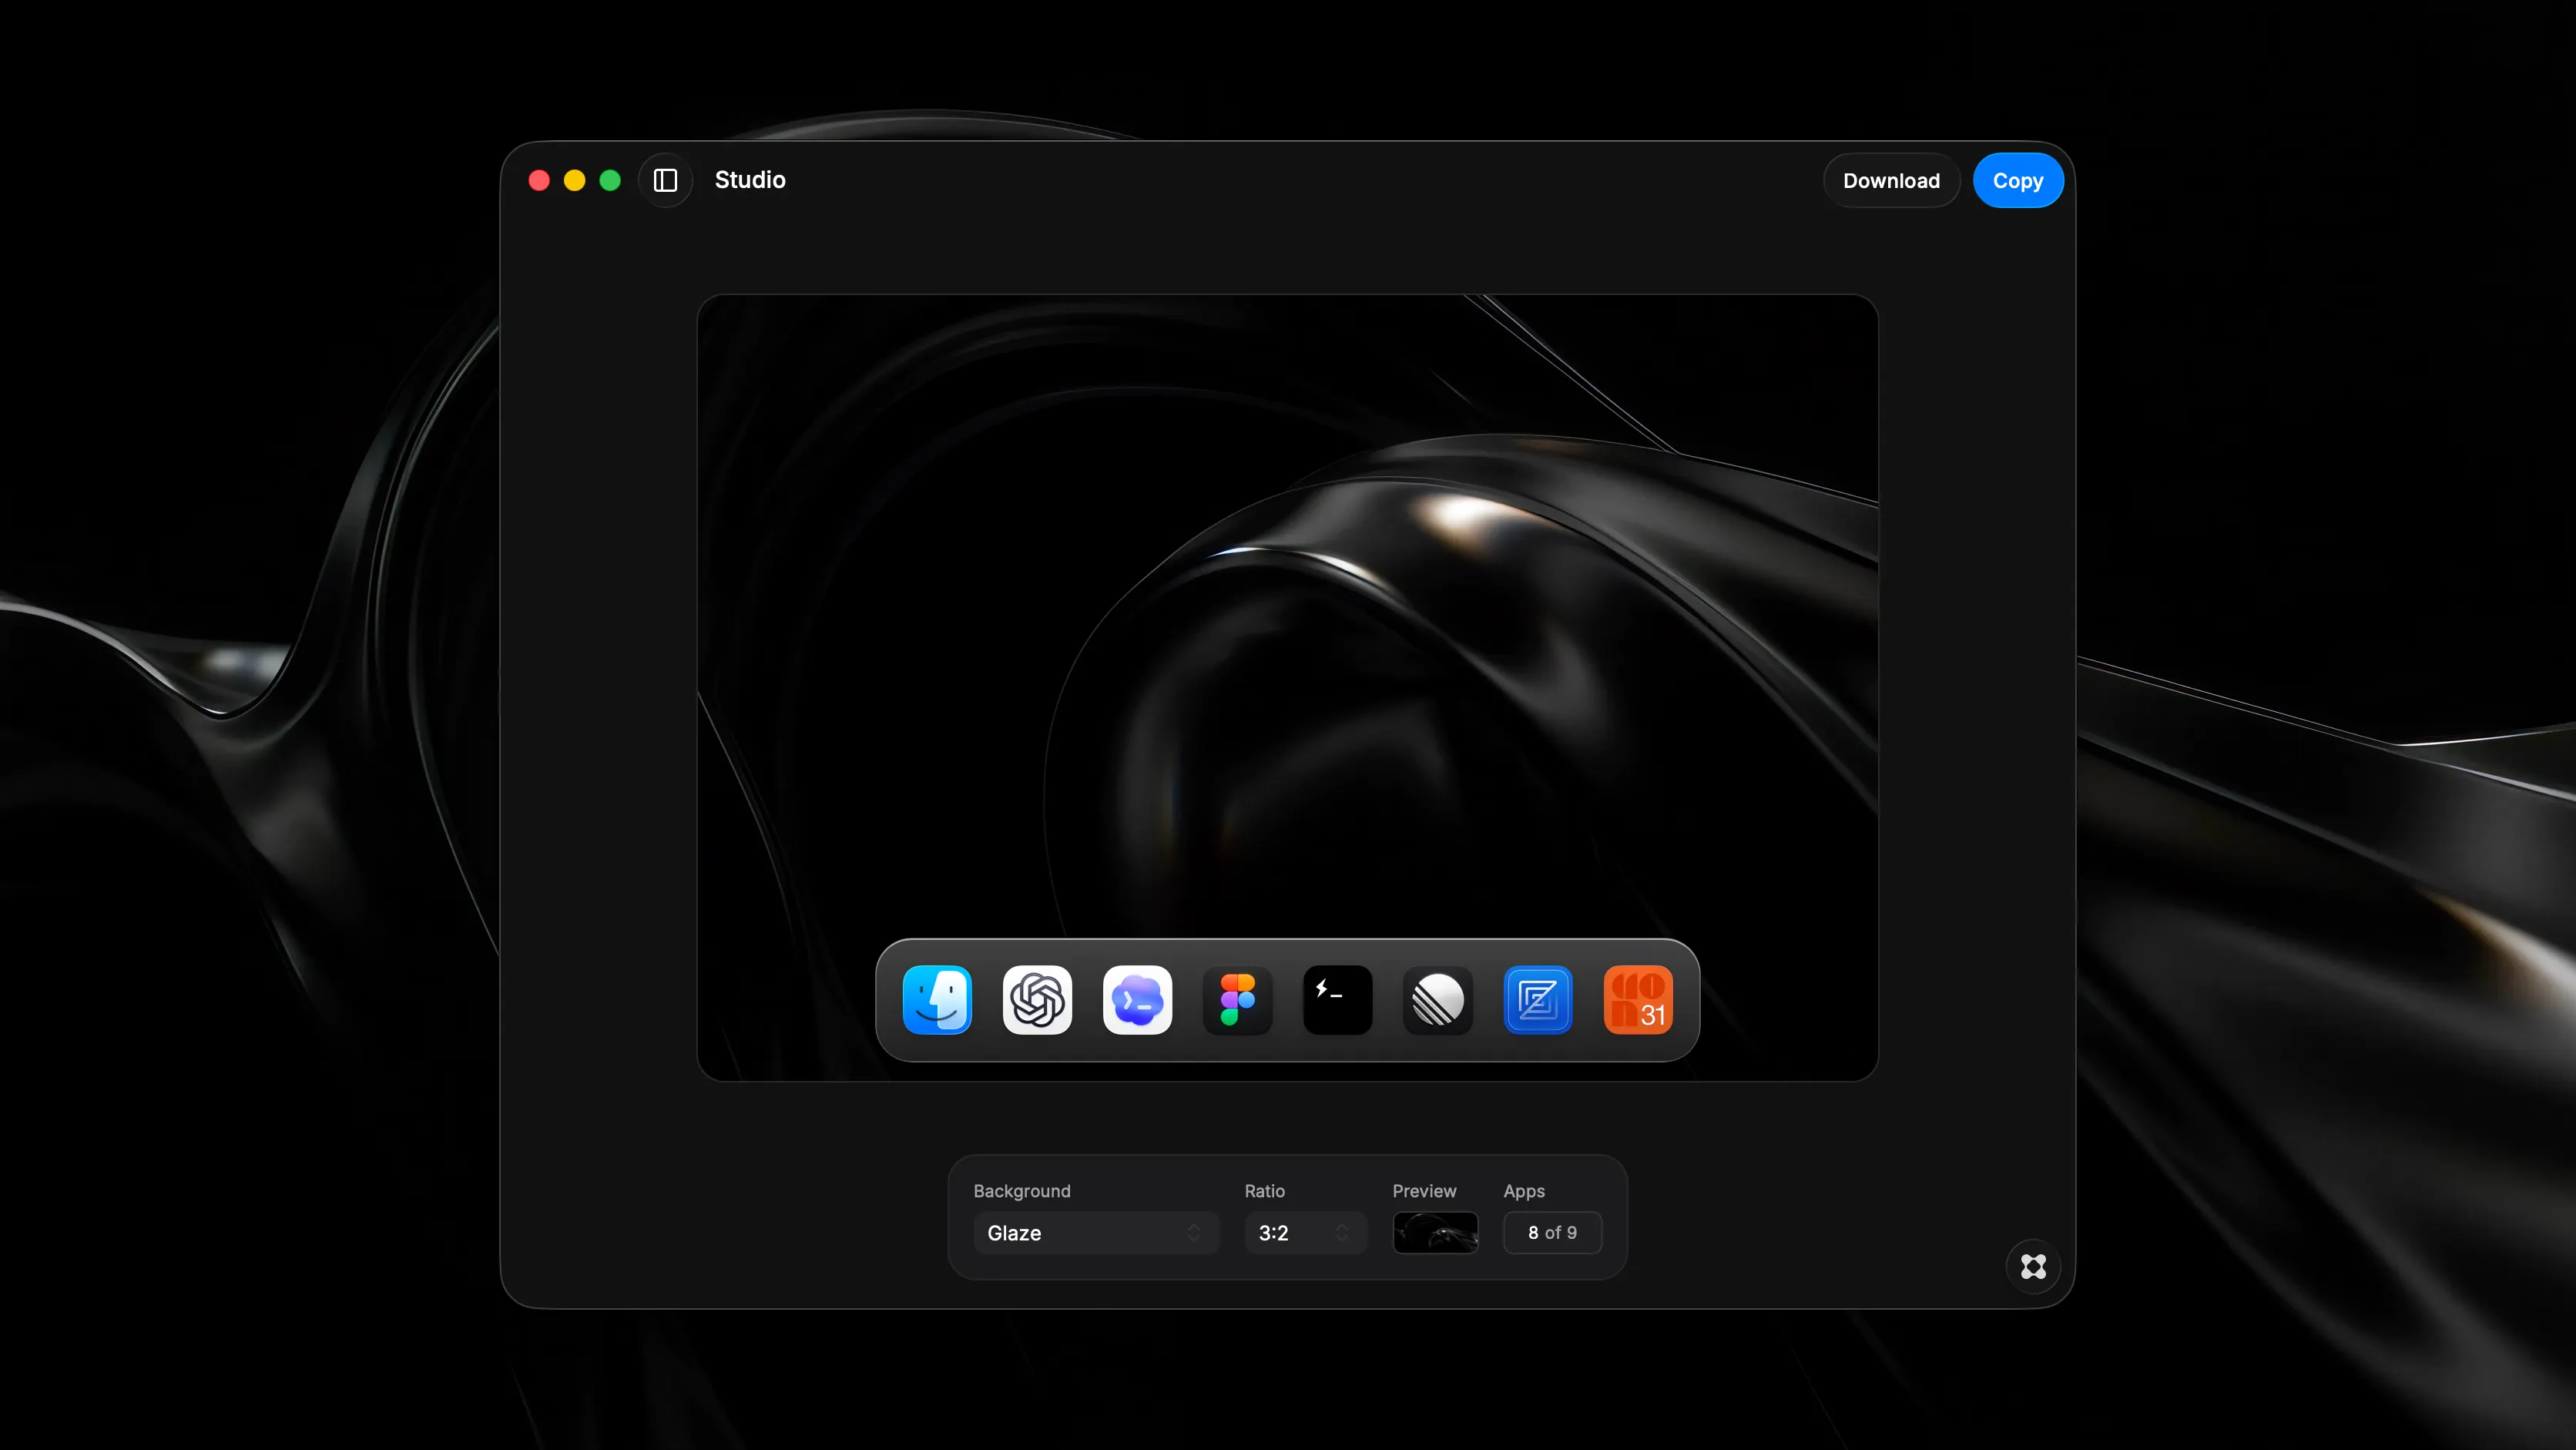
Task: Toggle the sidebar panel icon
Action: [665, 180]
